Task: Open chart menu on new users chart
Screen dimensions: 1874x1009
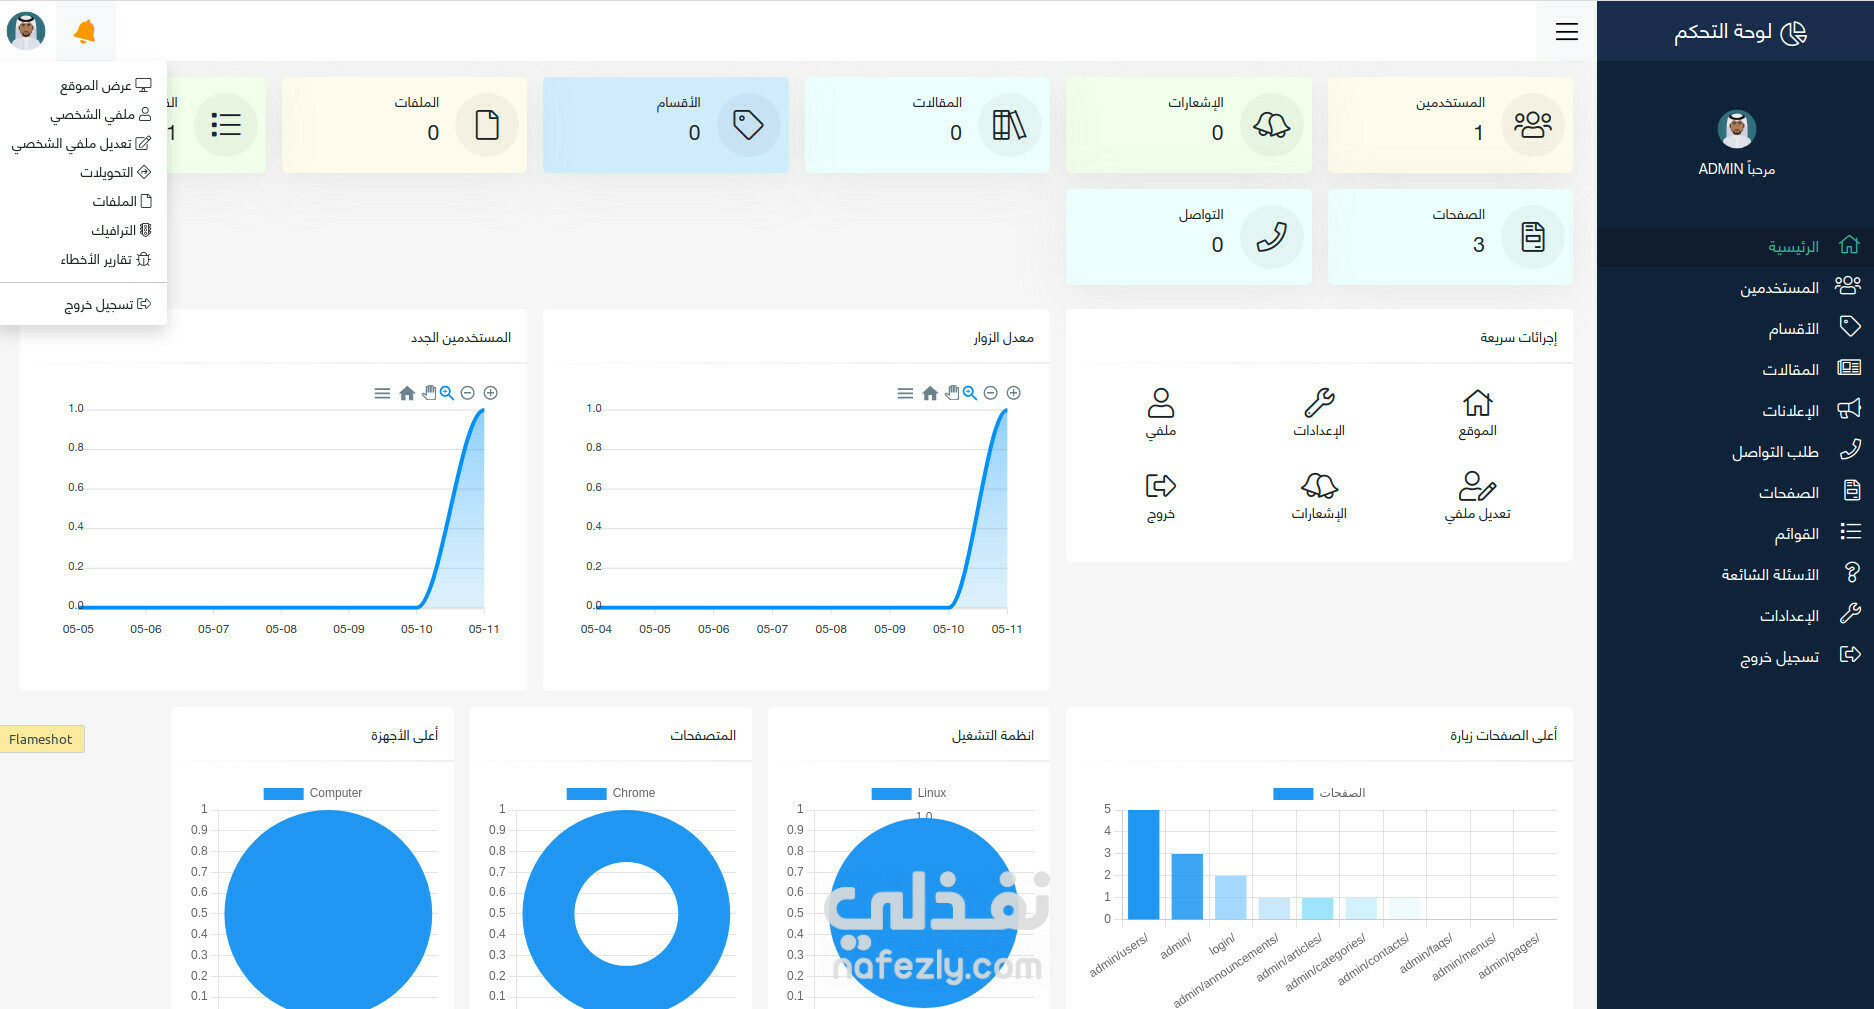Action: (382, 393)
